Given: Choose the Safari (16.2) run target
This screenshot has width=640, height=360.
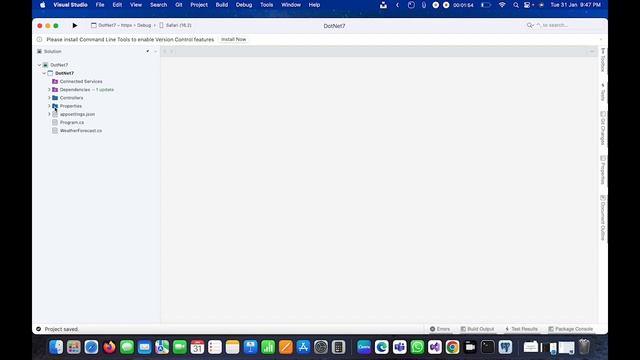Looking at the screenshot, I should [x=175, y=25].
